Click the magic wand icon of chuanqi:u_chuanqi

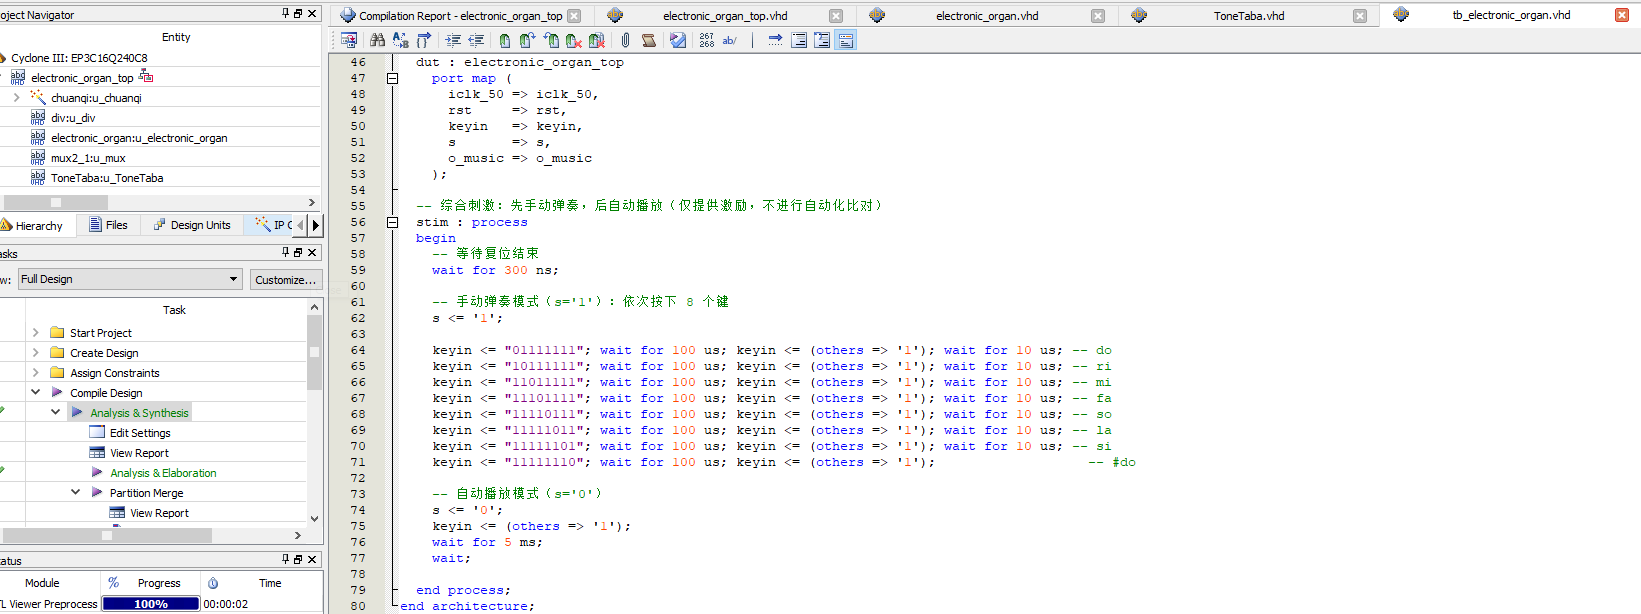[x=38, y=97]
